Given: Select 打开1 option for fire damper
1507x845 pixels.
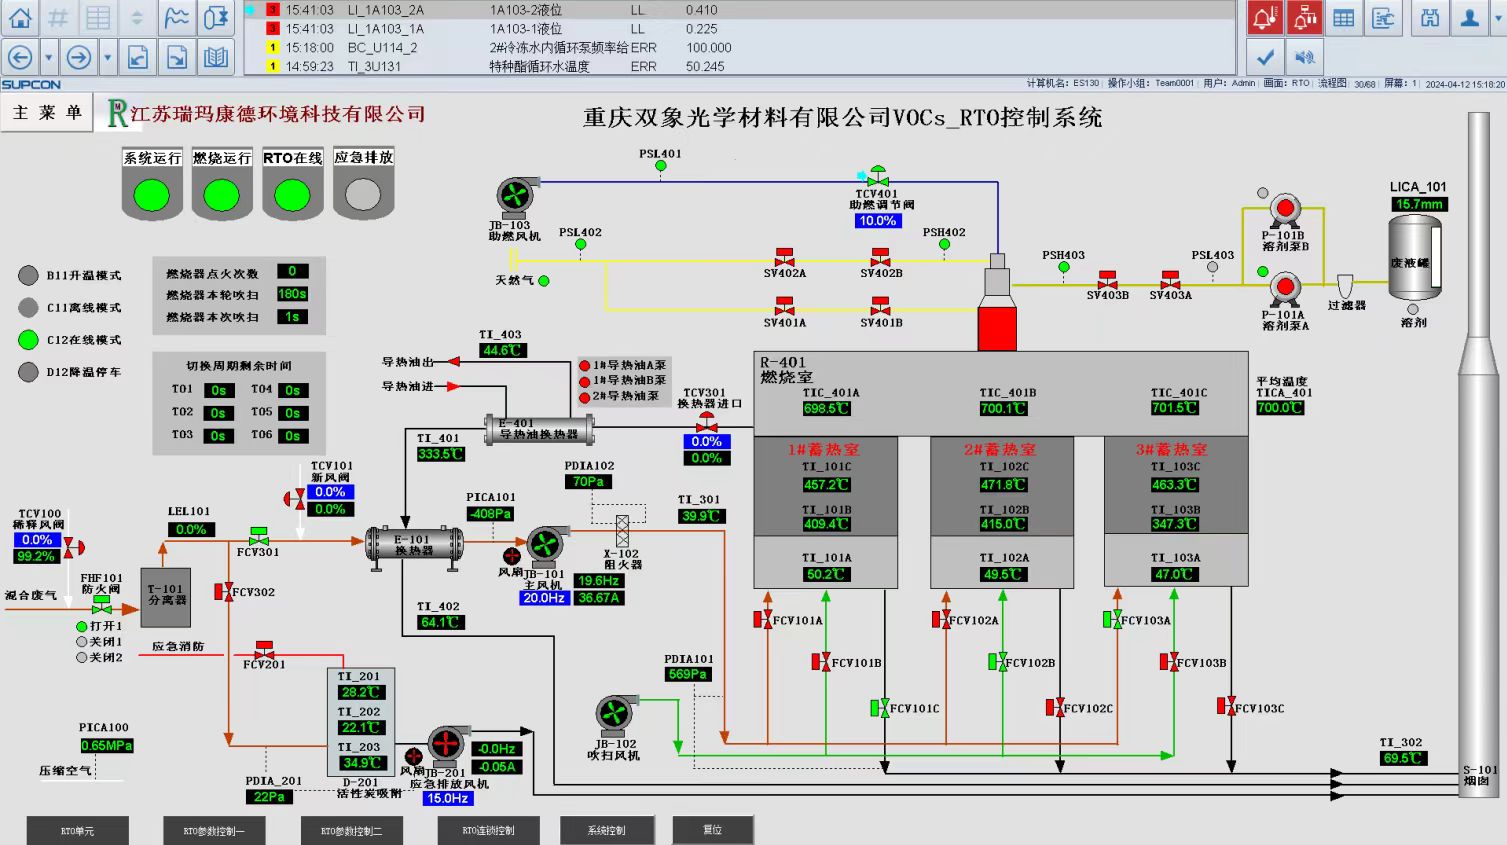Looking at the screenshot, I should tap(82, 626).
